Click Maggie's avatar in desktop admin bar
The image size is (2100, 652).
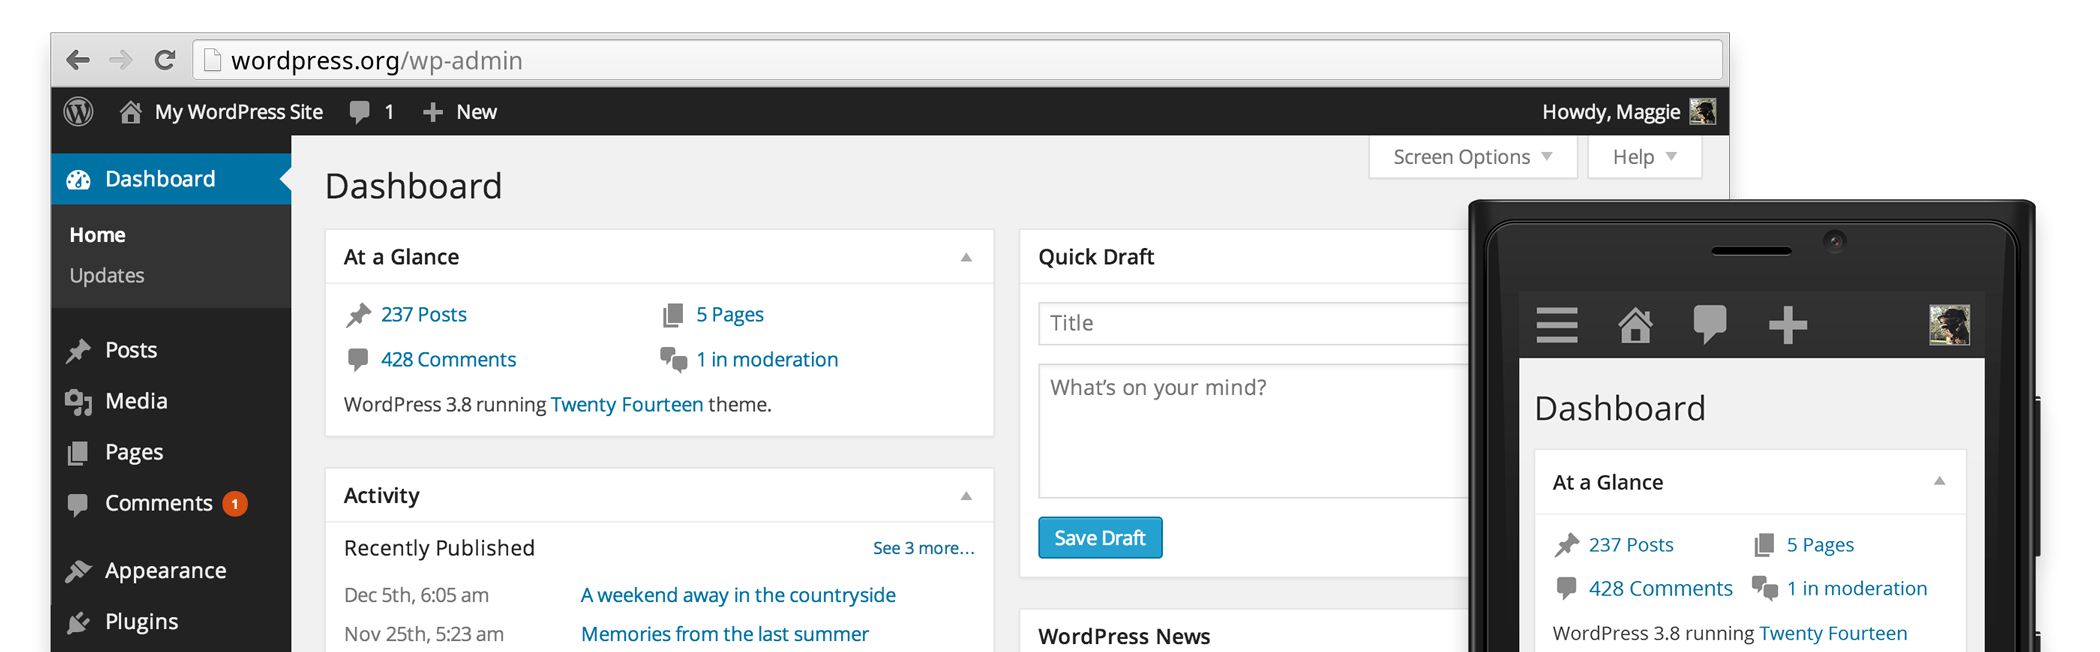coord(1702,111)
